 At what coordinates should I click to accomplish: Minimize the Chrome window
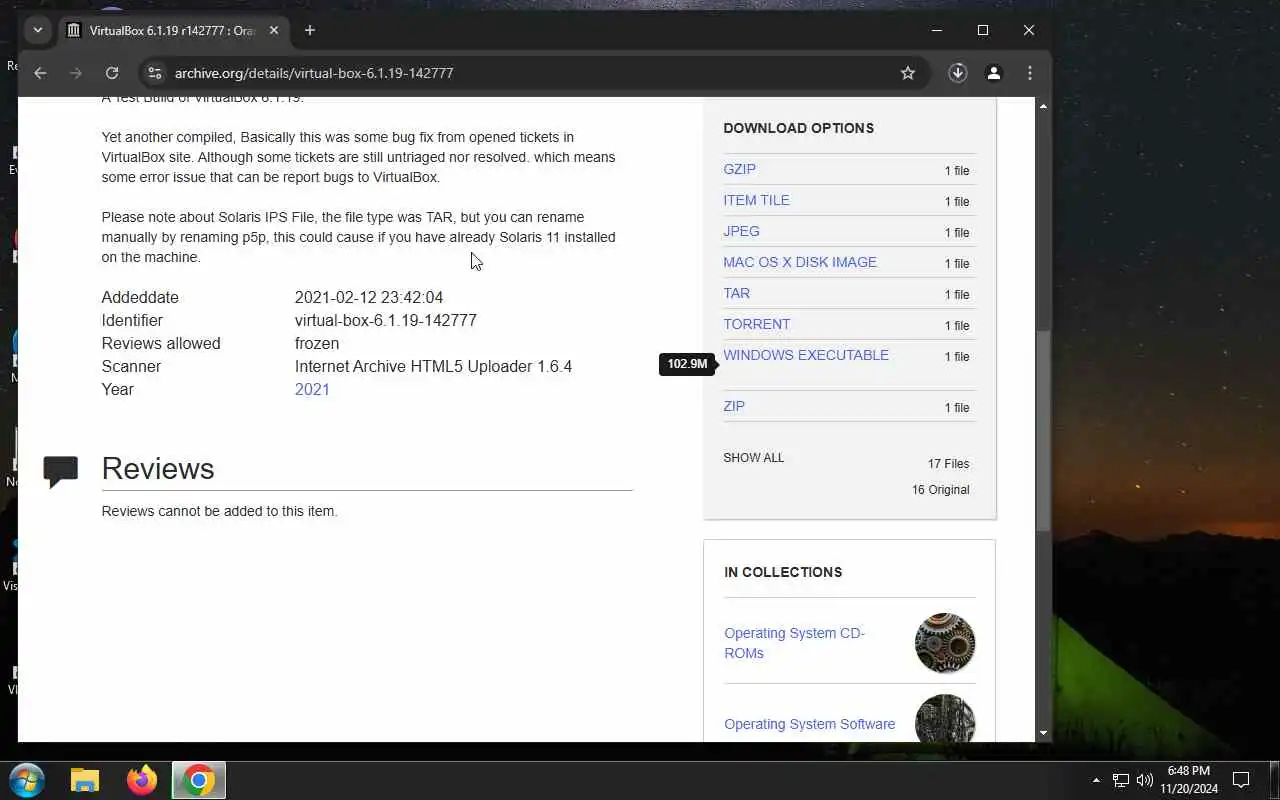[x=937, y=30]
